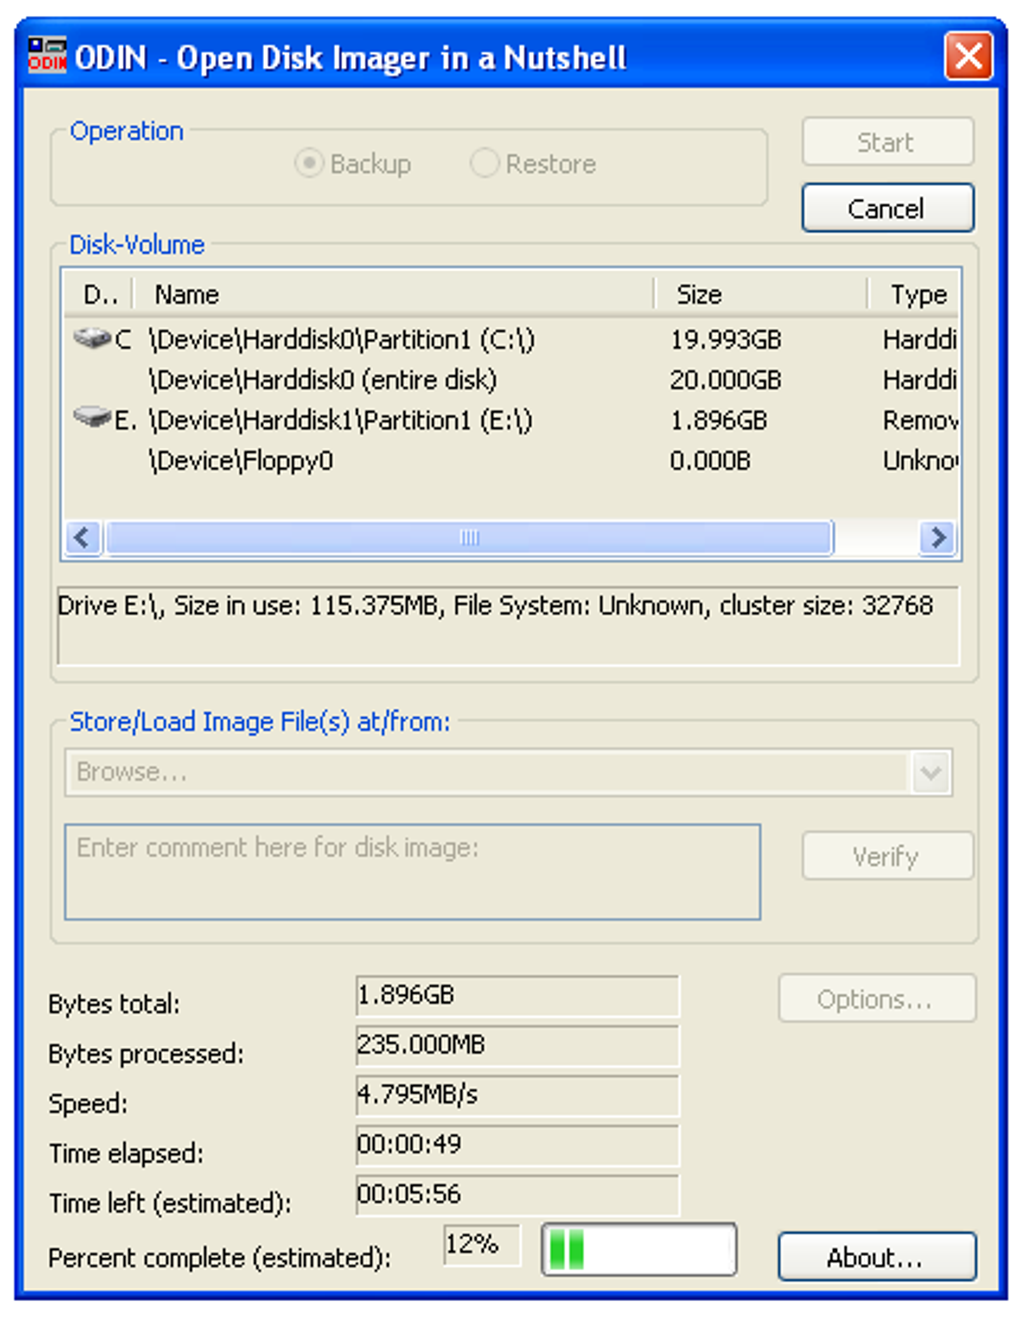This screenshot has width=1020, height=1317.
Task: Click the Start button
Action: 886,142
